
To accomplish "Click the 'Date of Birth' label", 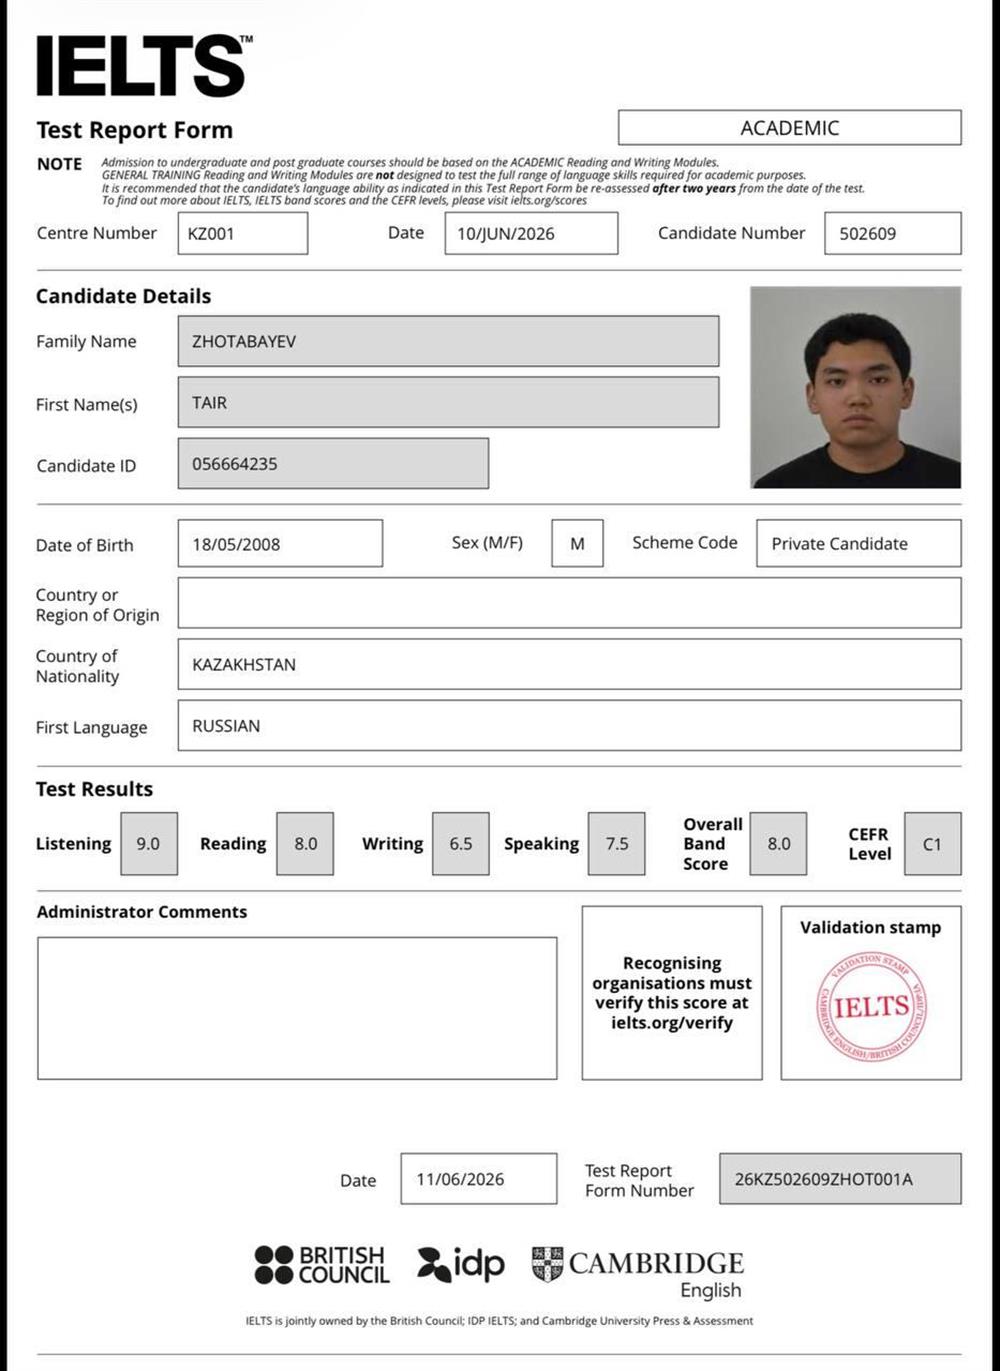I will coord(85,546).
